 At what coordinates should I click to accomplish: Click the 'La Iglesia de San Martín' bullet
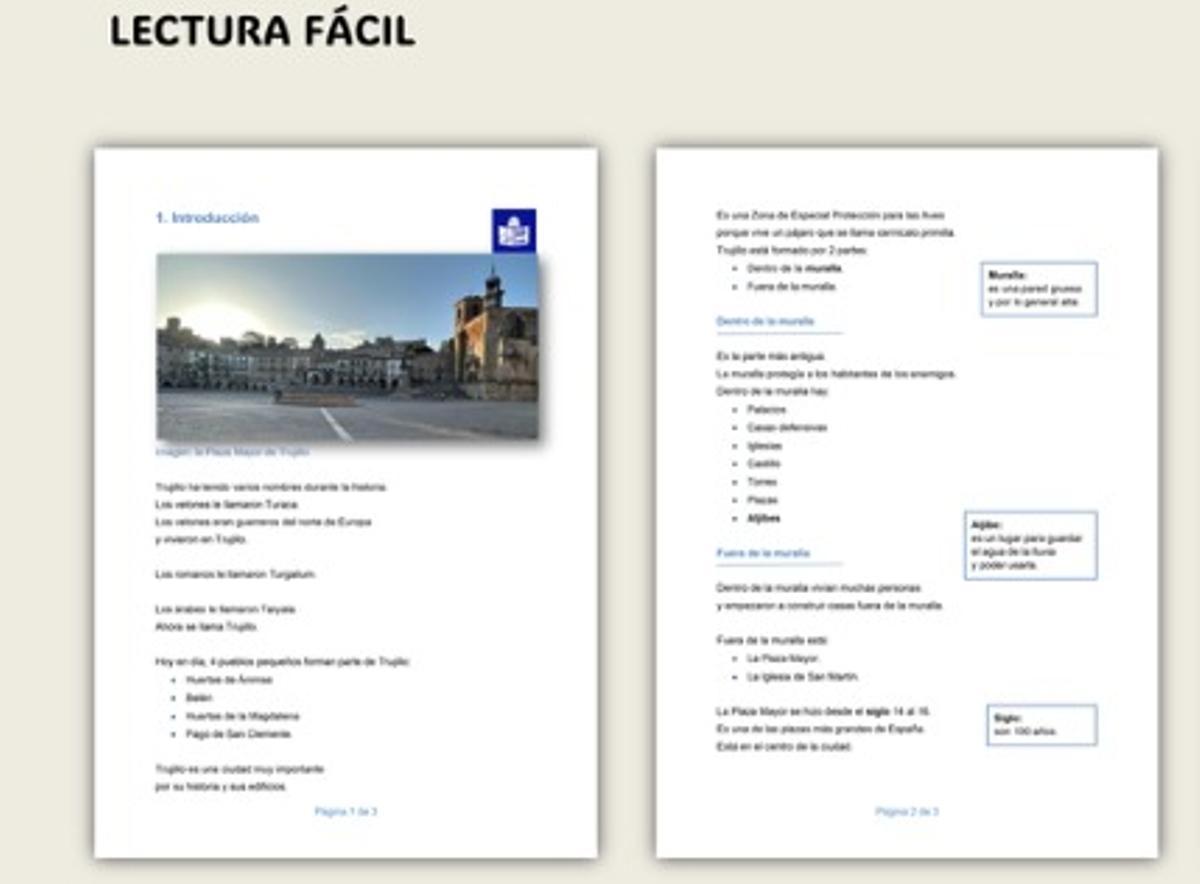(x=802, y=677)
